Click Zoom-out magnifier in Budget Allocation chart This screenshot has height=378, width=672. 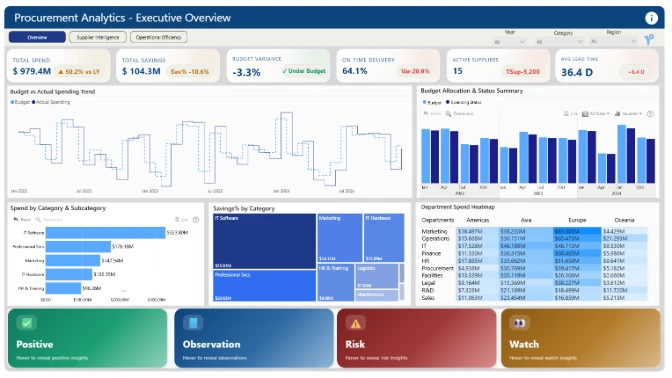point(448,114)
